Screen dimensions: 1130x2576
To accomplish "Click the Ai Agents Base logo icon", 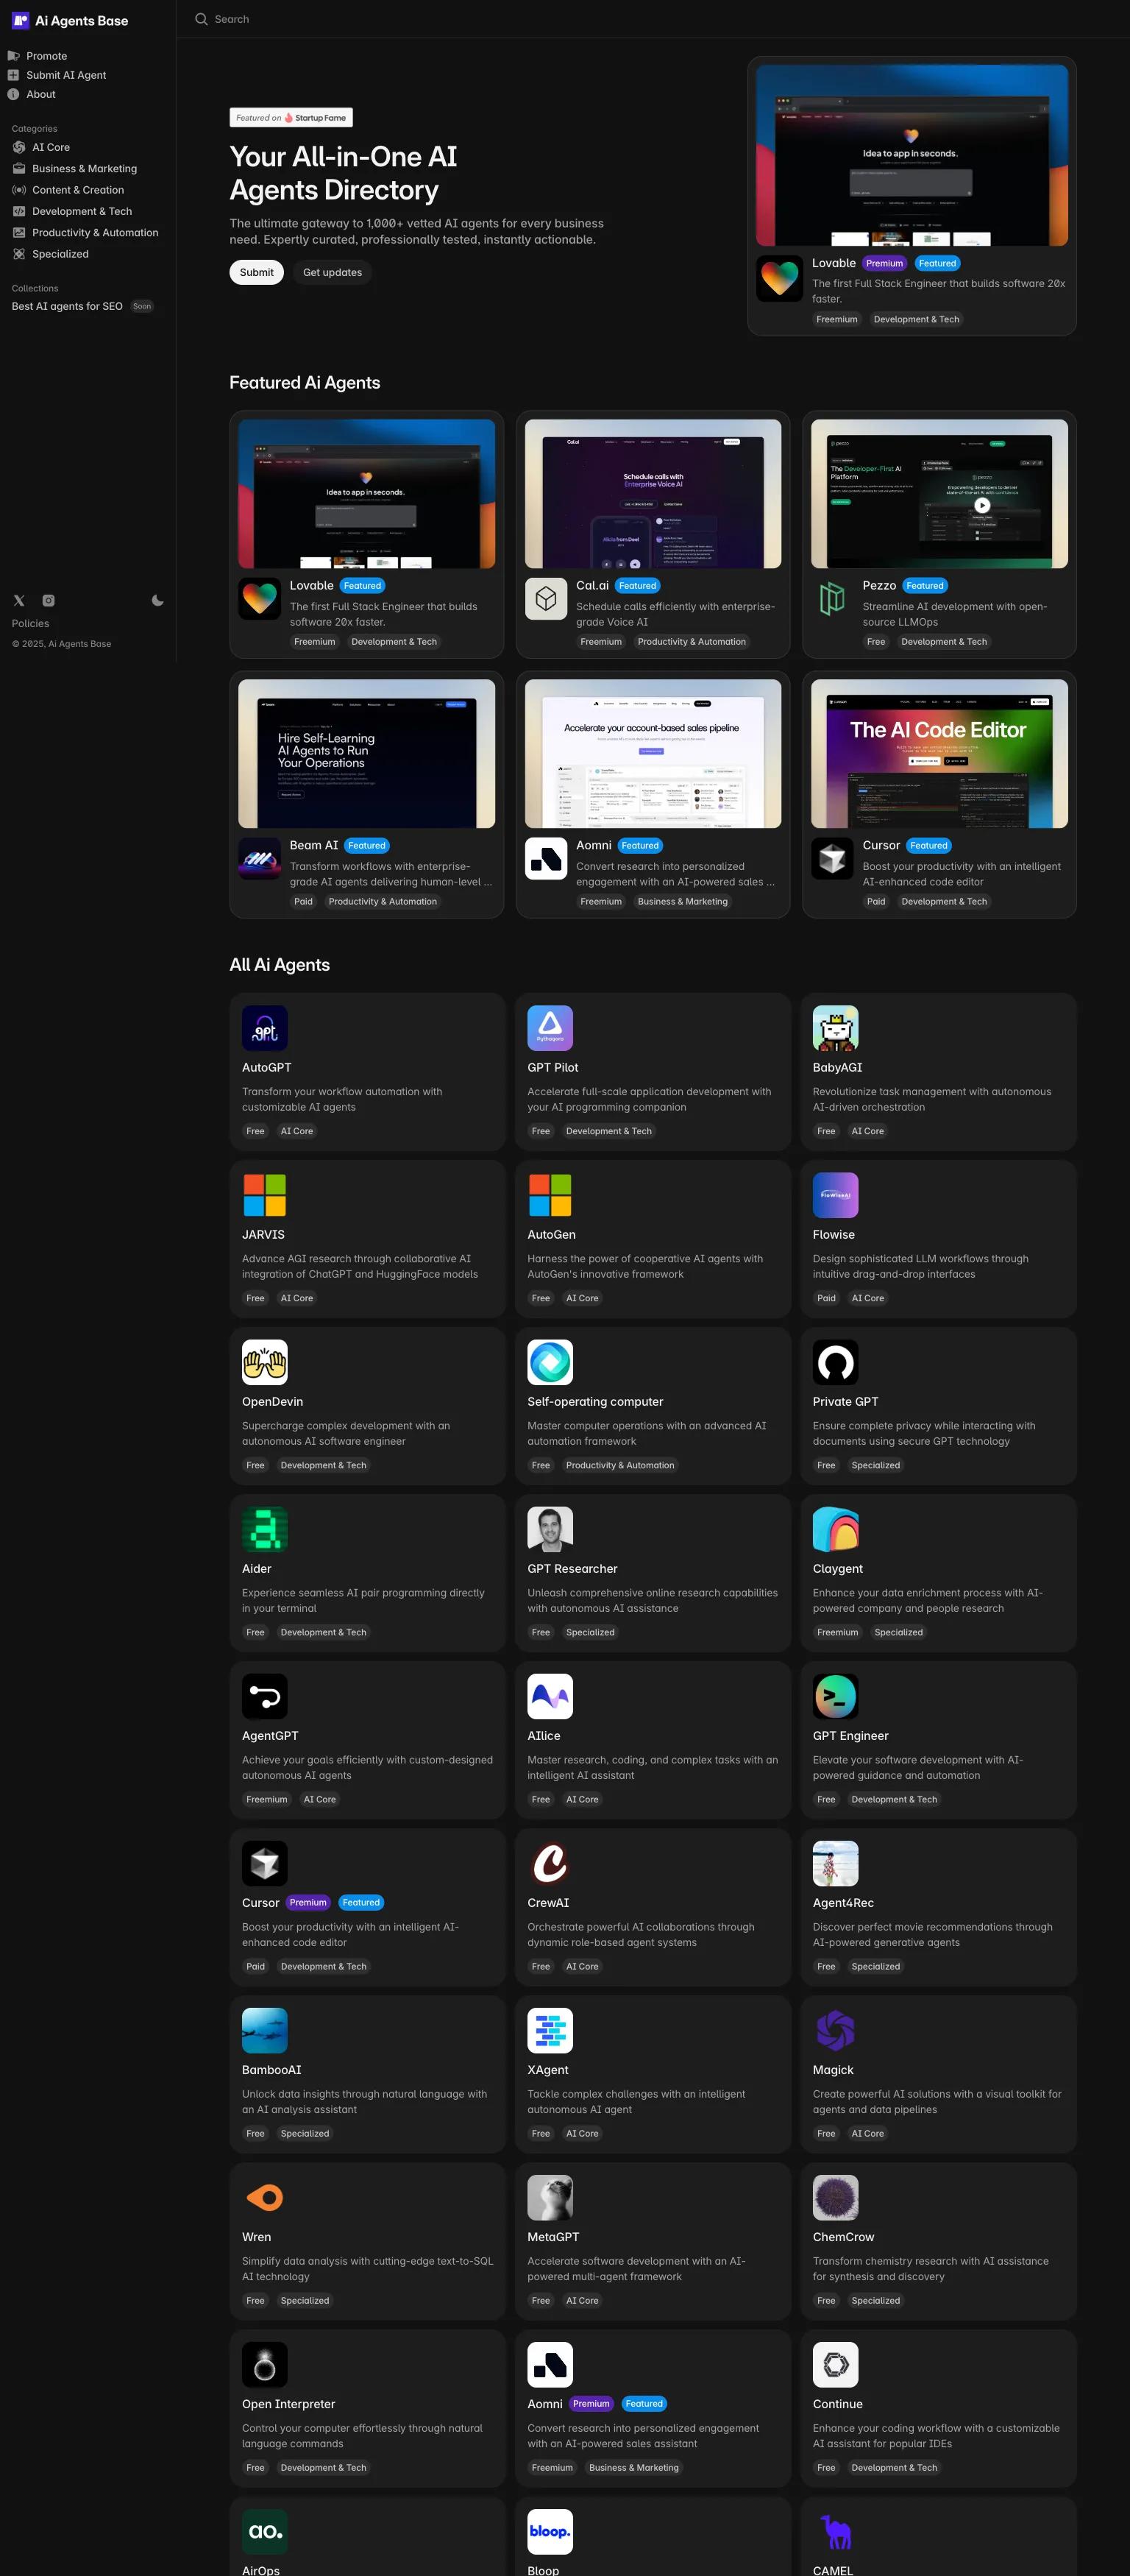I will pos(20,20).
